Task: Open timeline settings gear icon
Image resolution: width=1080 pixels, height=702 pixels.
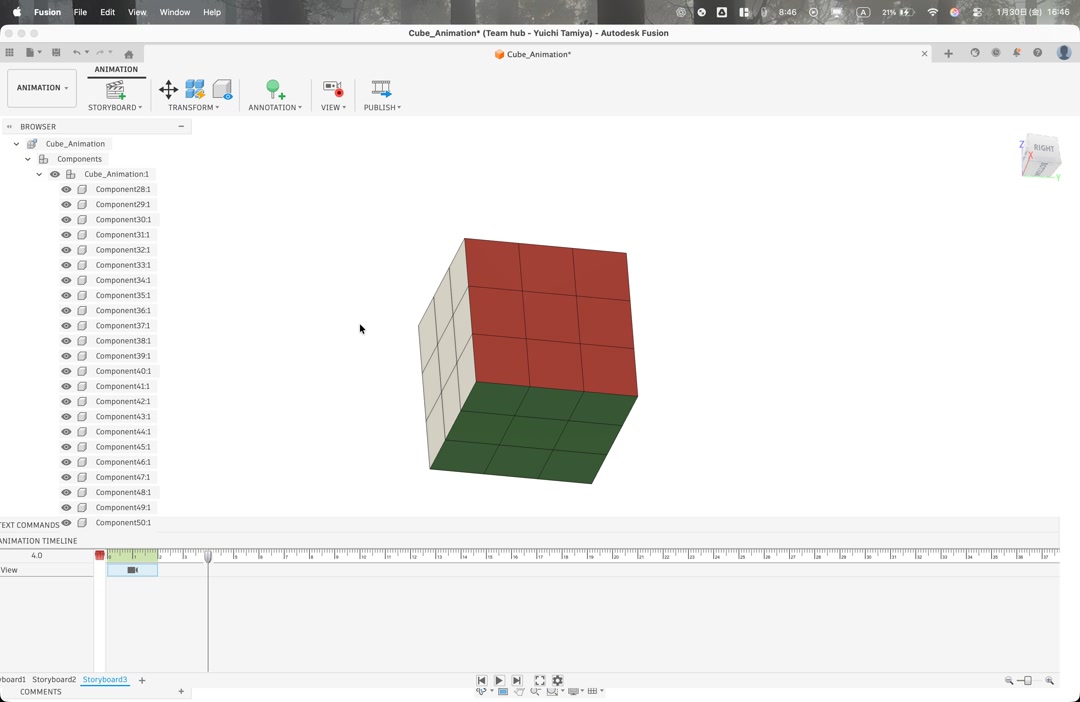Action: pos(558,681)
